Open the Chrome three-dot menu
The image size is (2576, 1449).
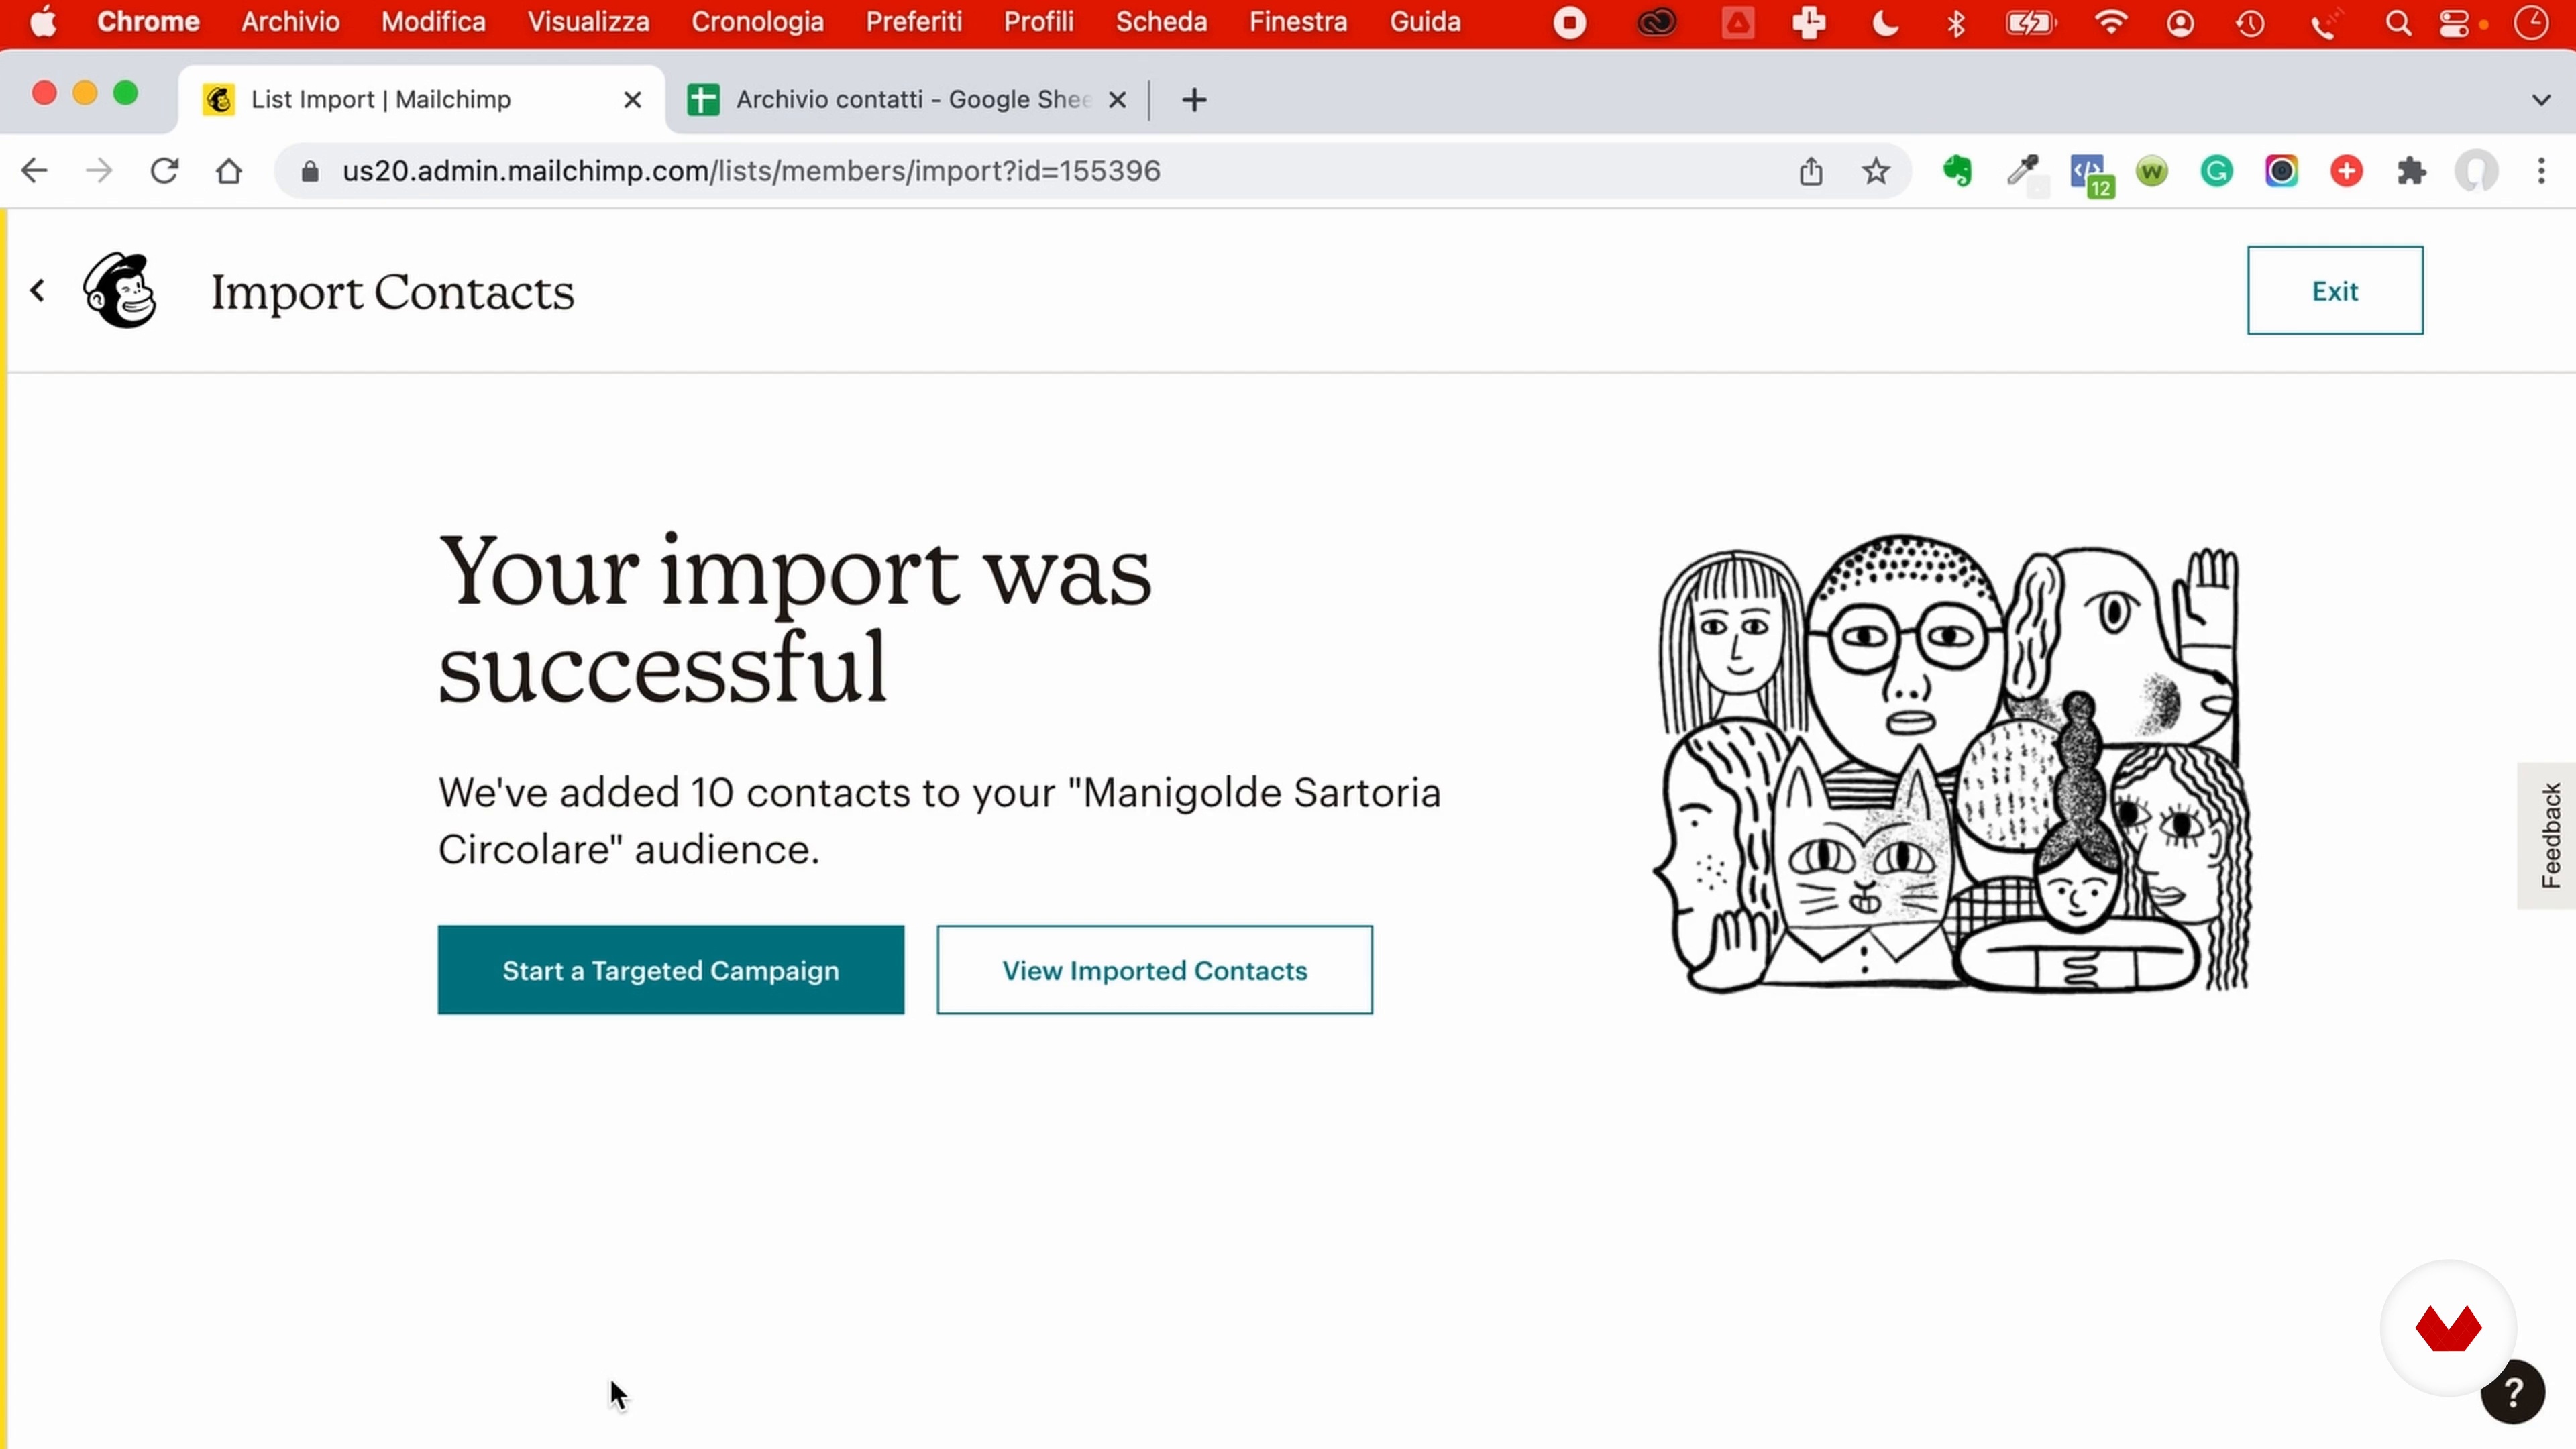point(2541,171)
